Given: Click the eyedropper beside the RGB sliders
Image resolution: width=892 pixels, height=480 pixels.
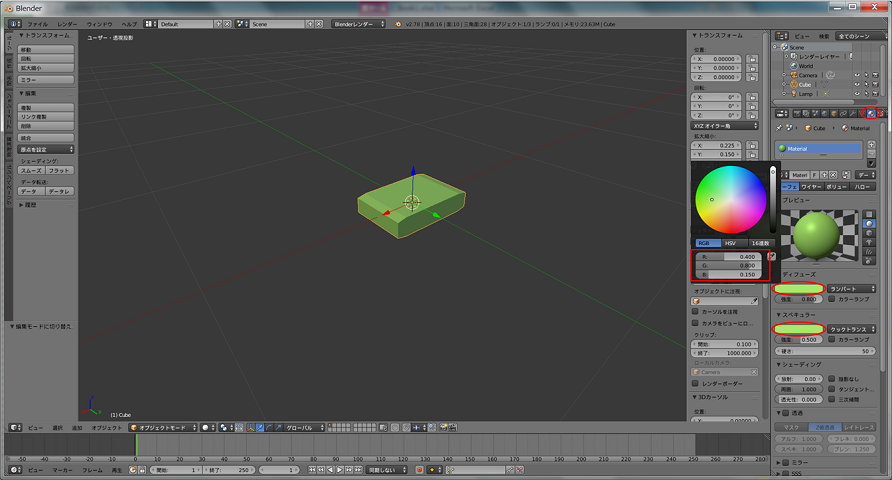Looking at the screenshot, I should point(772,257).
